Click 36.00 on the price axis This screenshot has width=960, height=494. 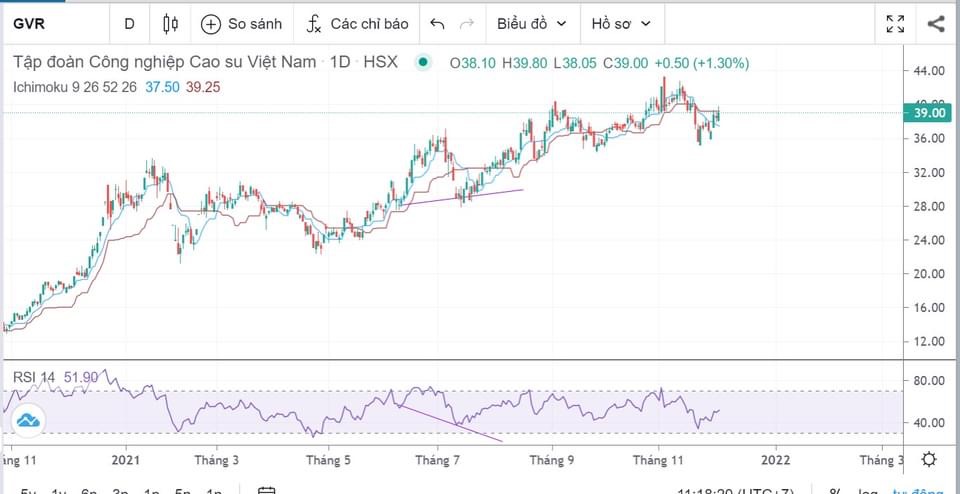[x=928, y=139]
